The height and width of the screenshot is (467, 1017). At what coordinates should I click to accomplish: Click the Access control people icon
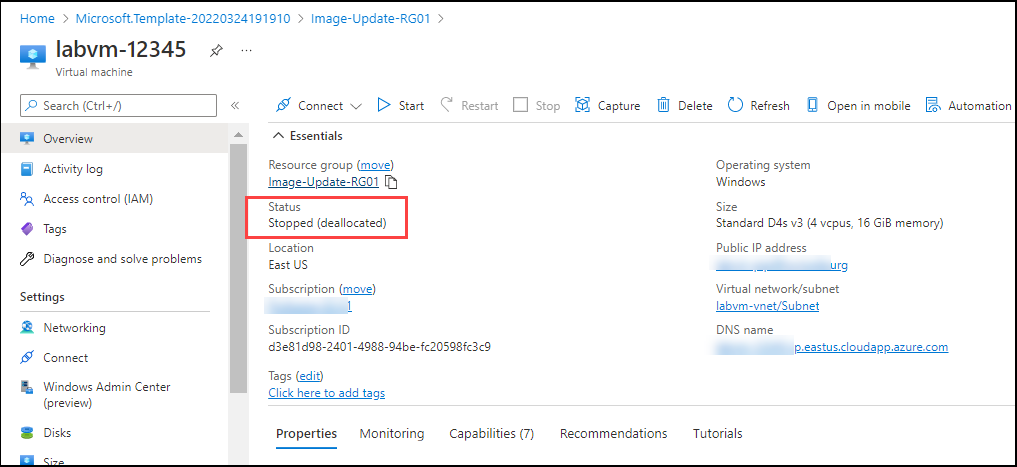[27, 198]
